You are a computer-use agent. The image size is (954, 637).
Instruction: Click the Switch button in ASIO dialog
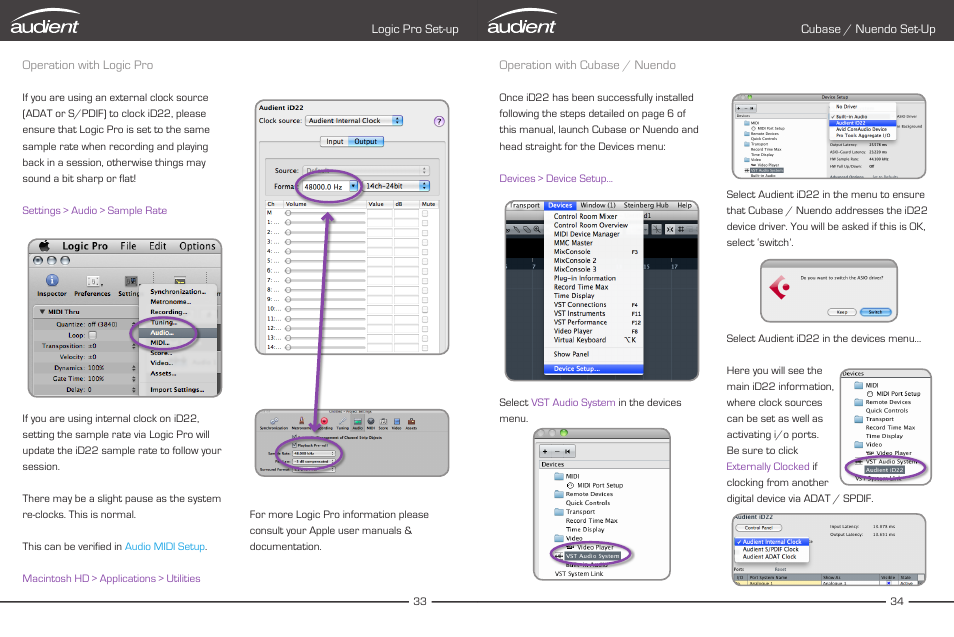pyautogui.click(x=875, y=312)
